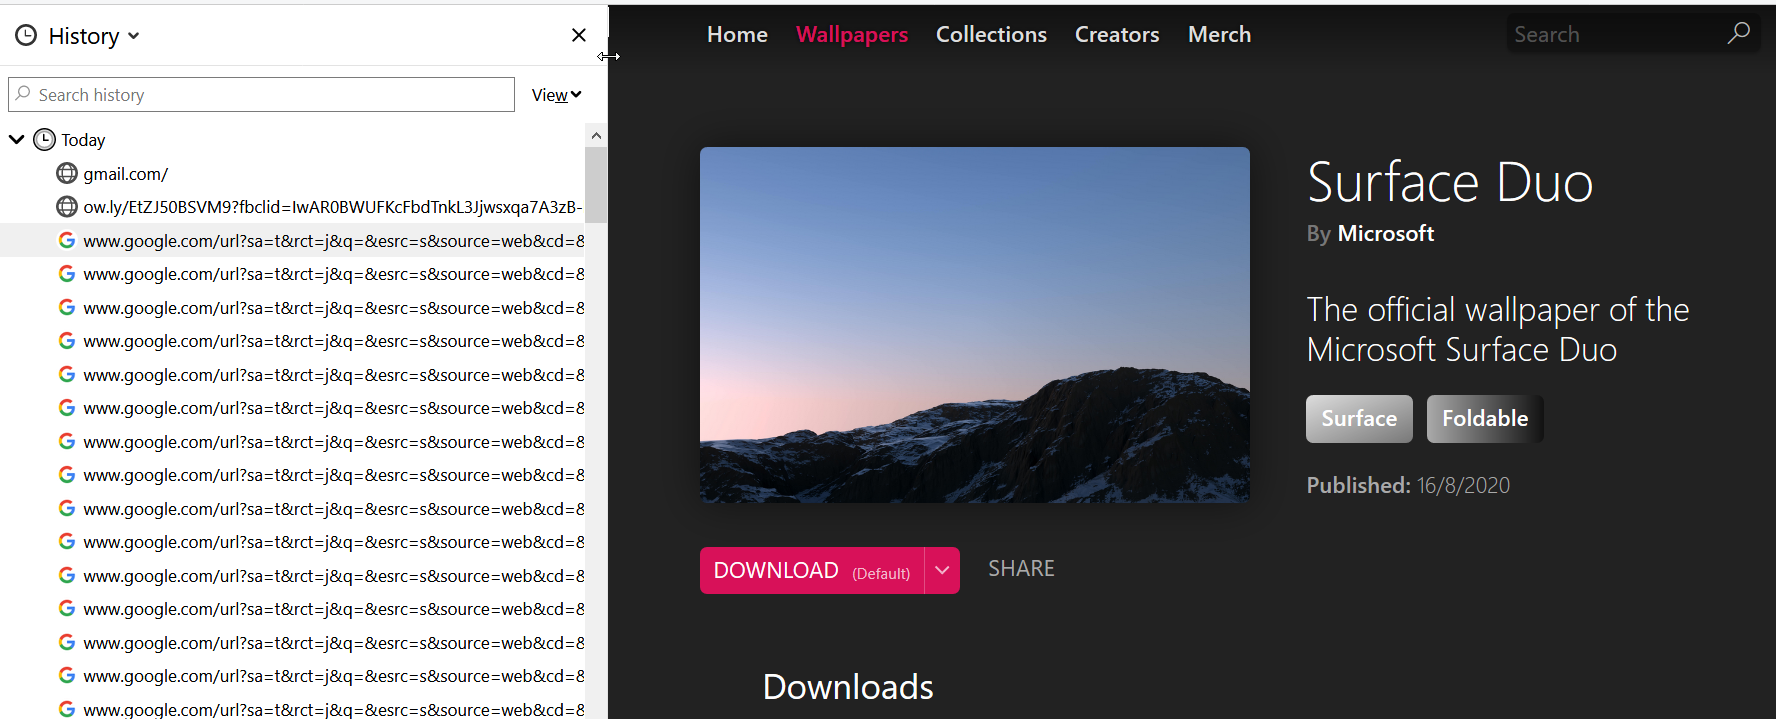This screenshot has height=719, width=1776.
Task: Navigate to Collections
Action: (991, 34)
